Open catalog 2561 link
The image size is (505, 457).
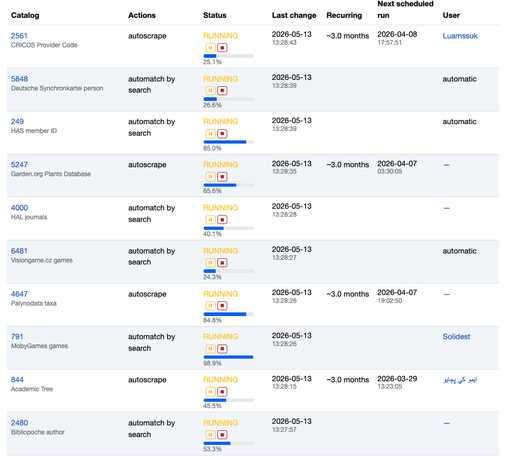click(19, 36)
